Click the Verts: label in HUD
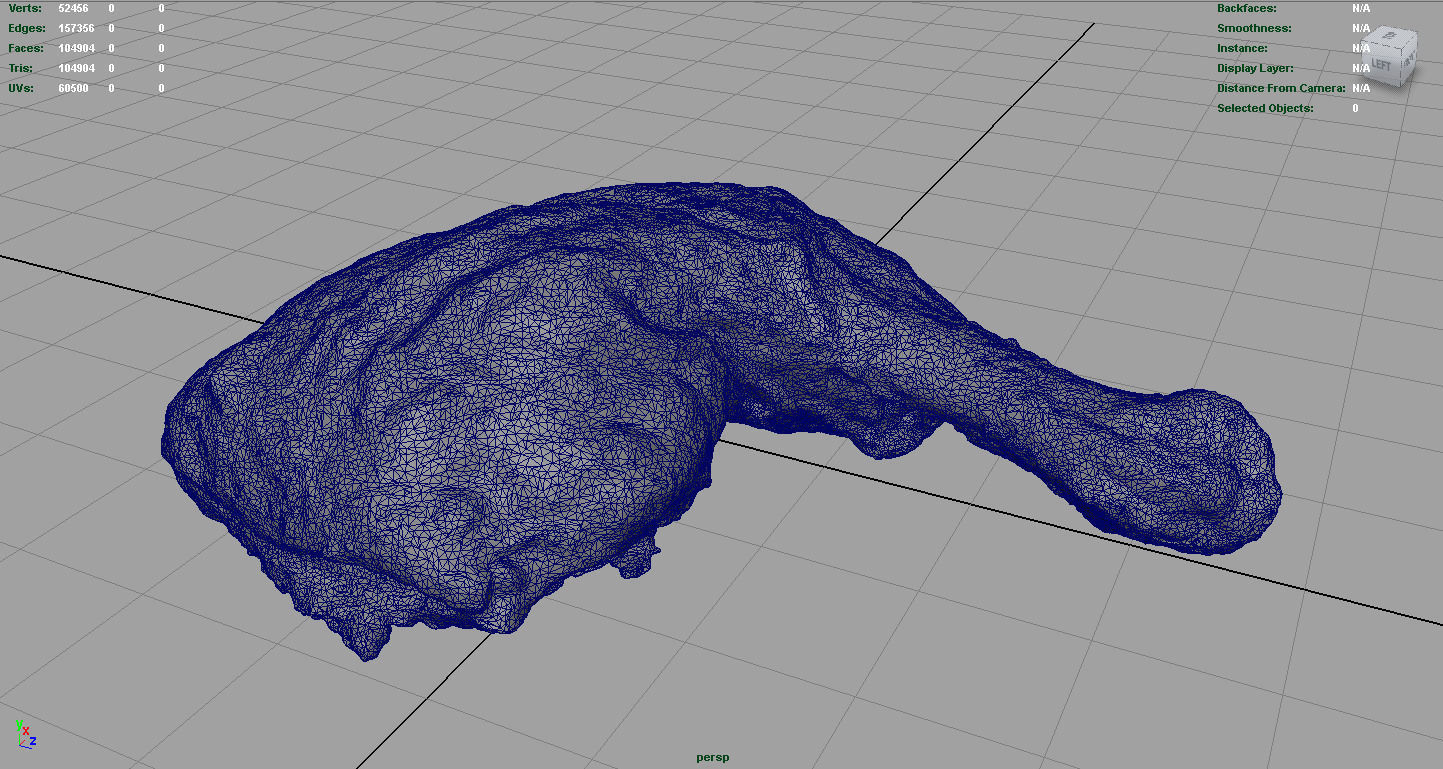This screenshot has width=1443, height=769. [x=25, y=8]
